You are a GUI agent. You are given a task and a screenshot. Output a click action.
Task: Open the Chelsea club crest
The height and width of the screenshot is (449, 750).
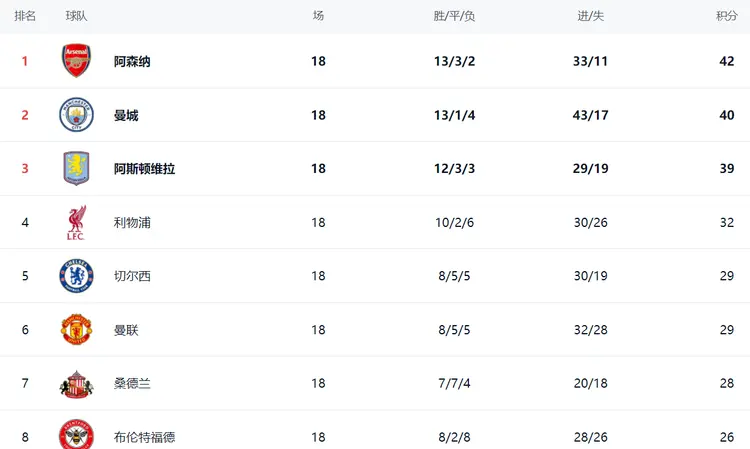click(76, 276)
